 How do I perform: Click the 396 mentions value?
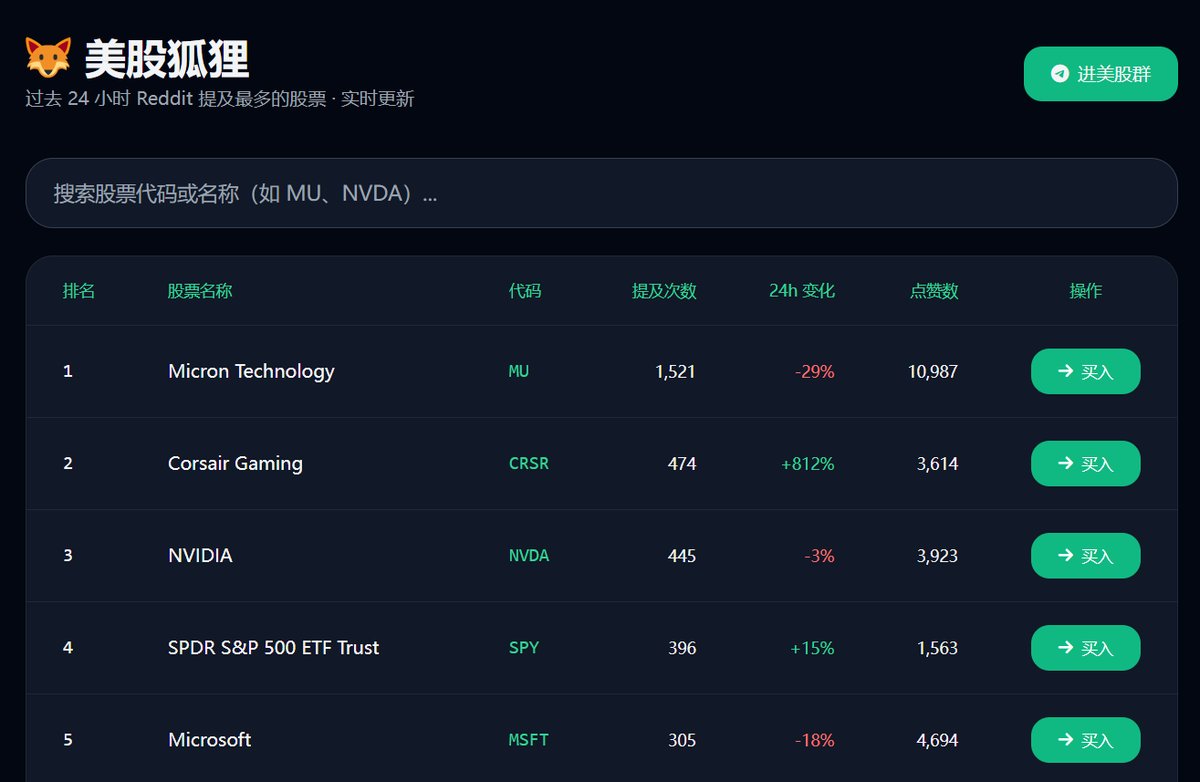click(682, 647)
